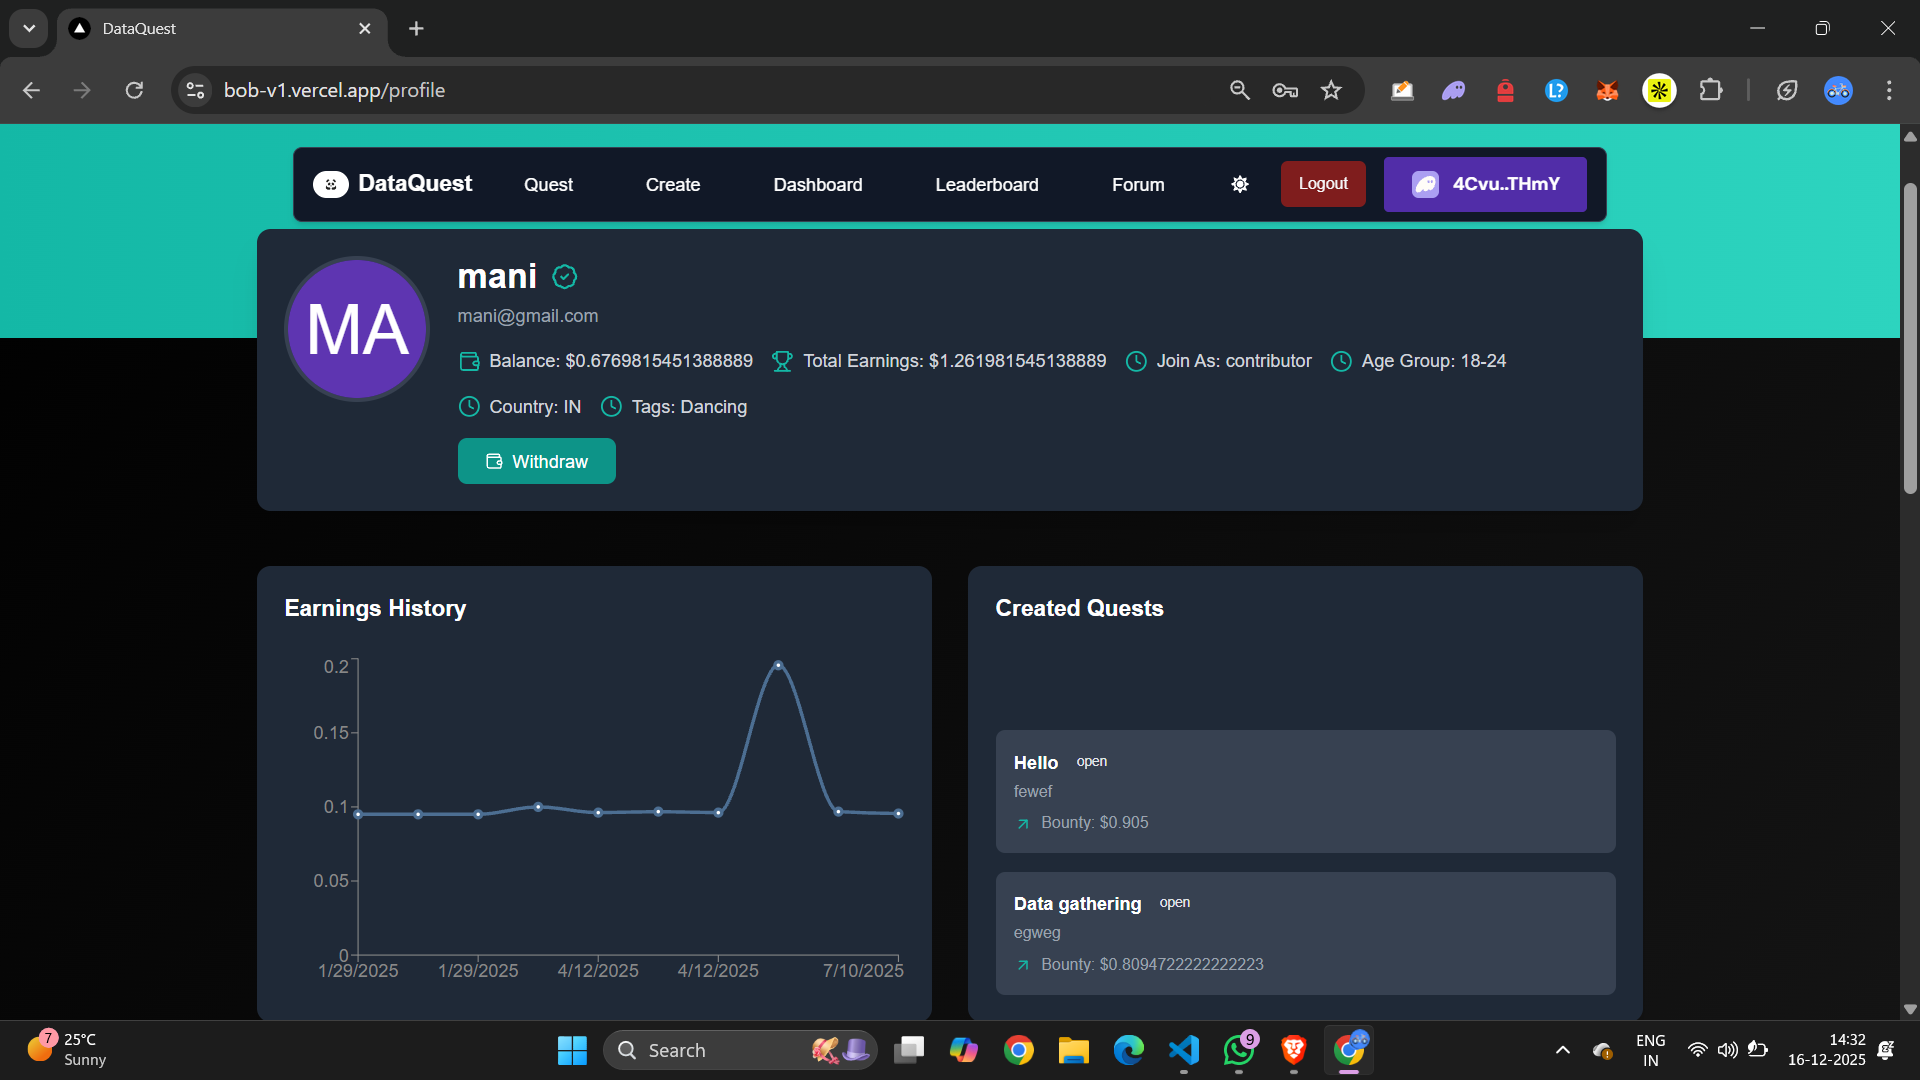
Task: Open the browser Extensions puzzle icon
Action: click(1711, 90)
